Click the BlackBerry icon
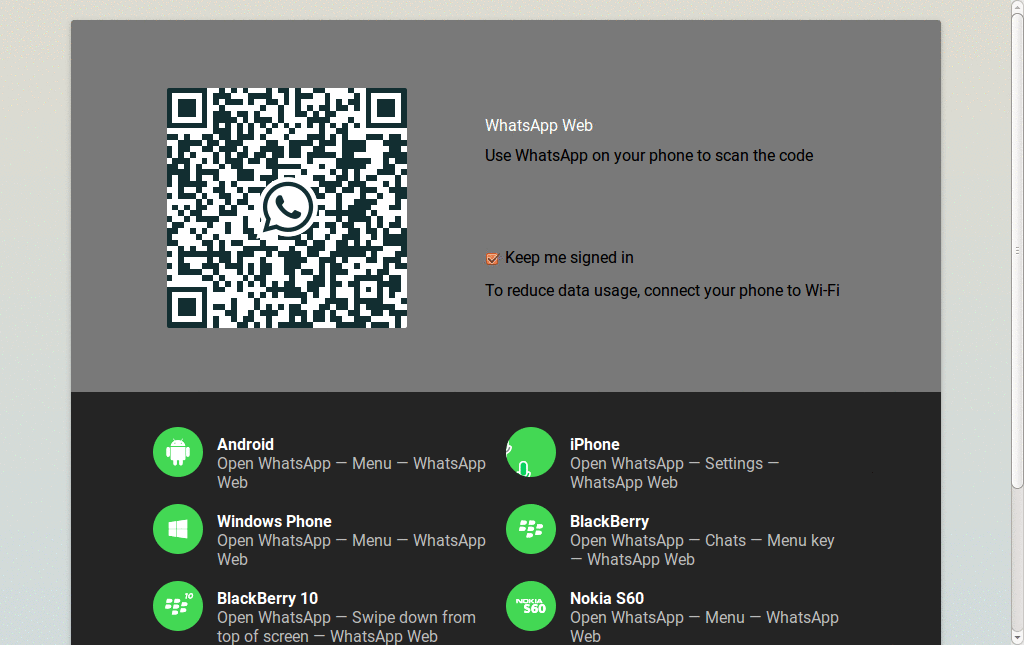Viewport: 1024px width, 645px height. 530,528
